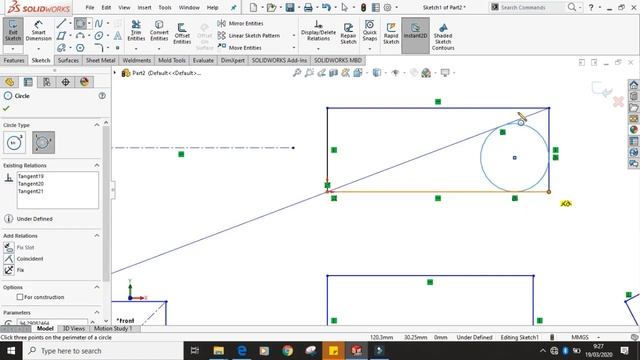Image resolution: width=640 pixels, height=360 pixels.
Task: Click the Save icon in title bar
Action: 290,7
